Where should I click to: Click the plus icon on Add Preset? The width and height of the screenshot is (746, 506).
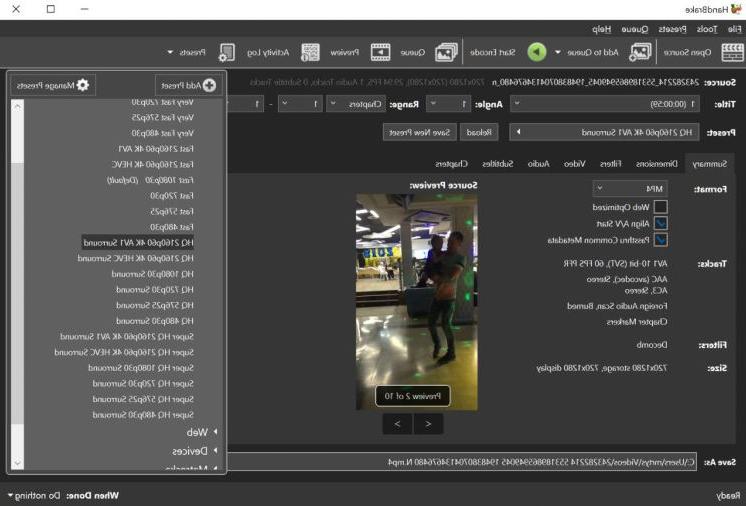pyautogui.click(x=209, y=86)
